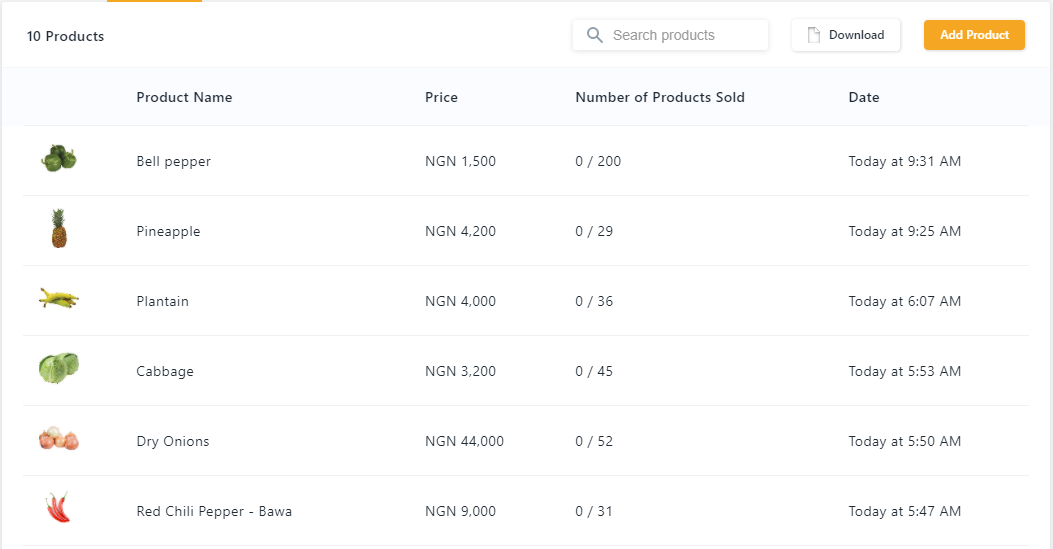The width and height of the screenshot is (1053, 549).
Task: Sort by Price column header
Action: pos(441,97)
